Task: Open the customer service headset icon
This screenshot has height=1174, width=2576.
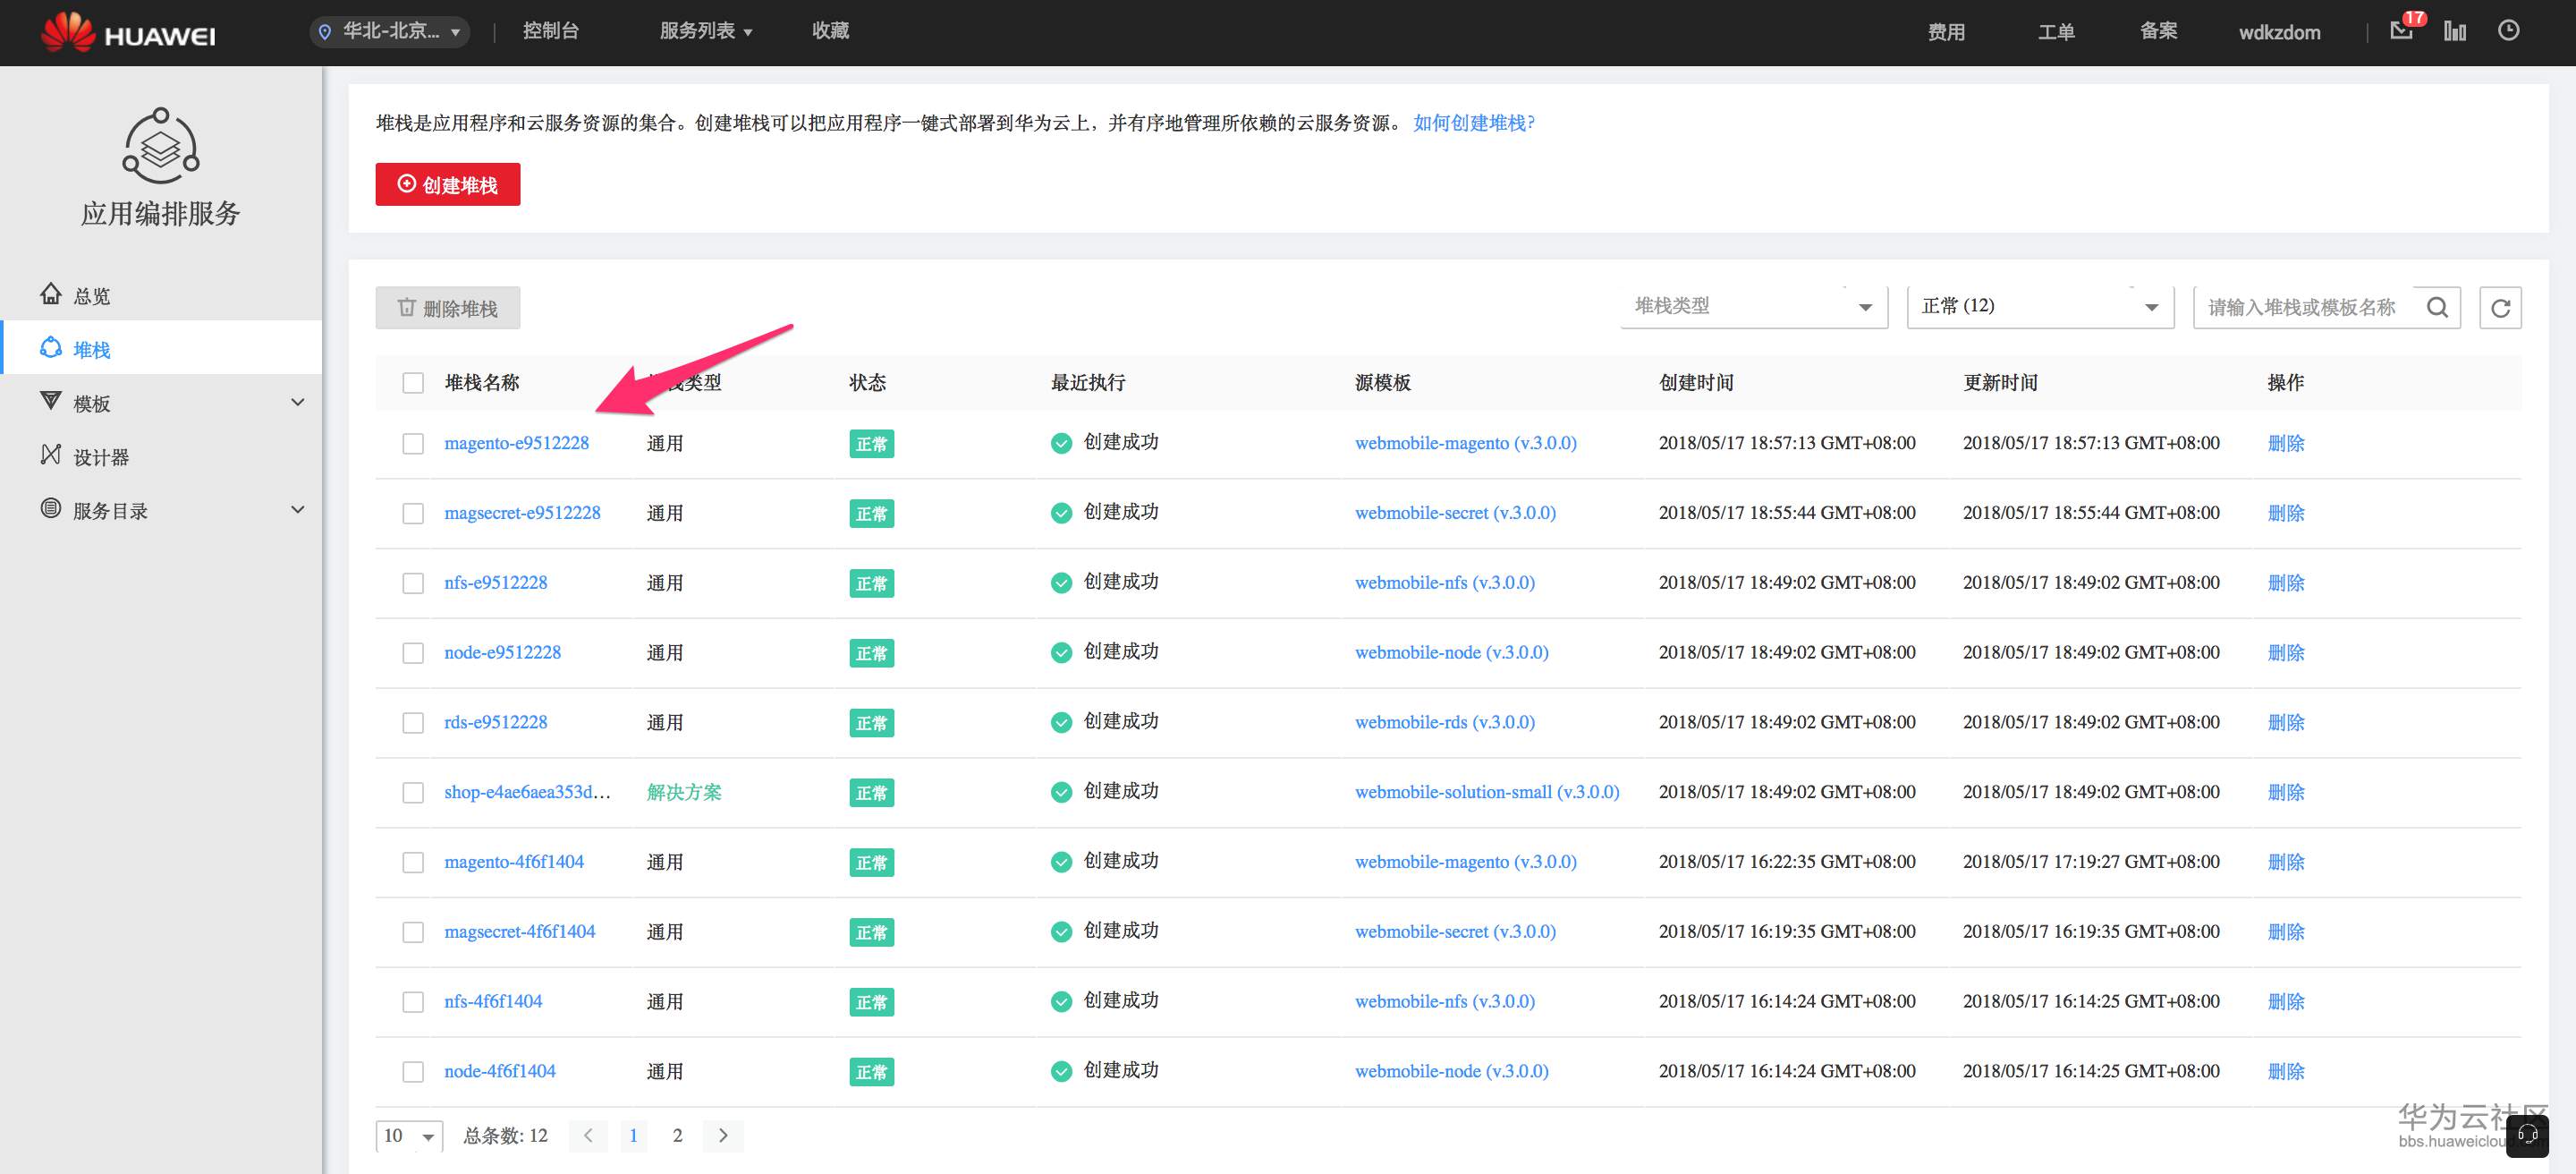Action: pyautogui.click(x=2527, y=1134)
